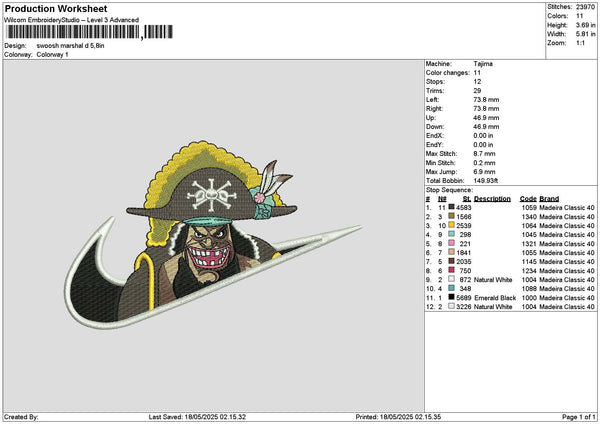Viewport: 600px width, 424px height.
Task: Select the Zoom value 1:1
Action: pos(580,43)
